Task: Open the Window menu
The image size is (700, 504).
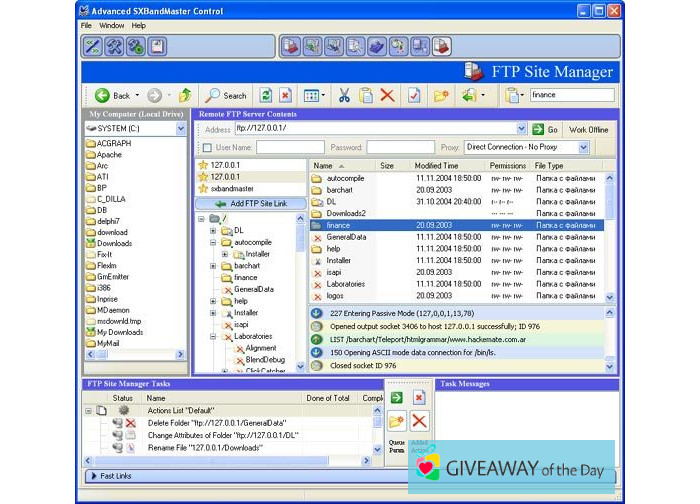Action: click(112, 25)
